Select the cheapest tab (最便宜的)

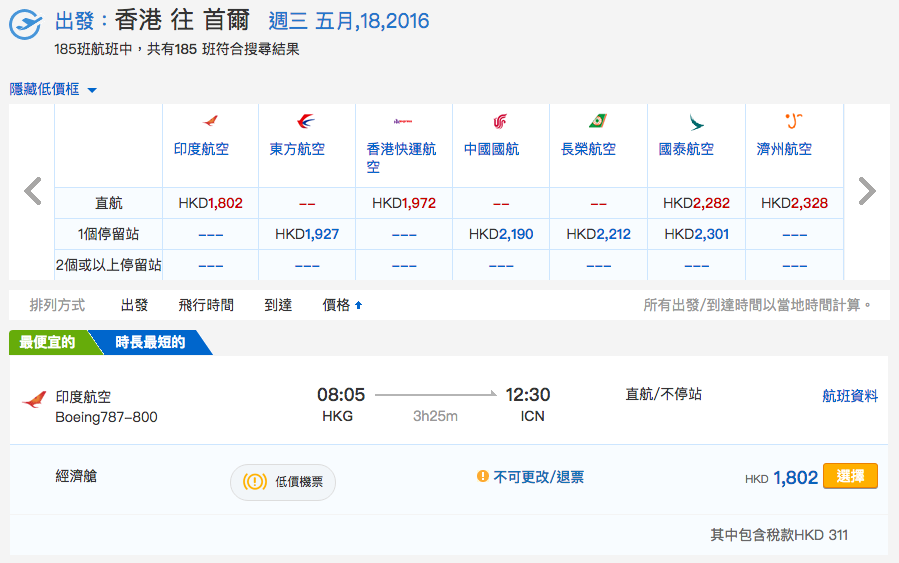coord(48,342)
